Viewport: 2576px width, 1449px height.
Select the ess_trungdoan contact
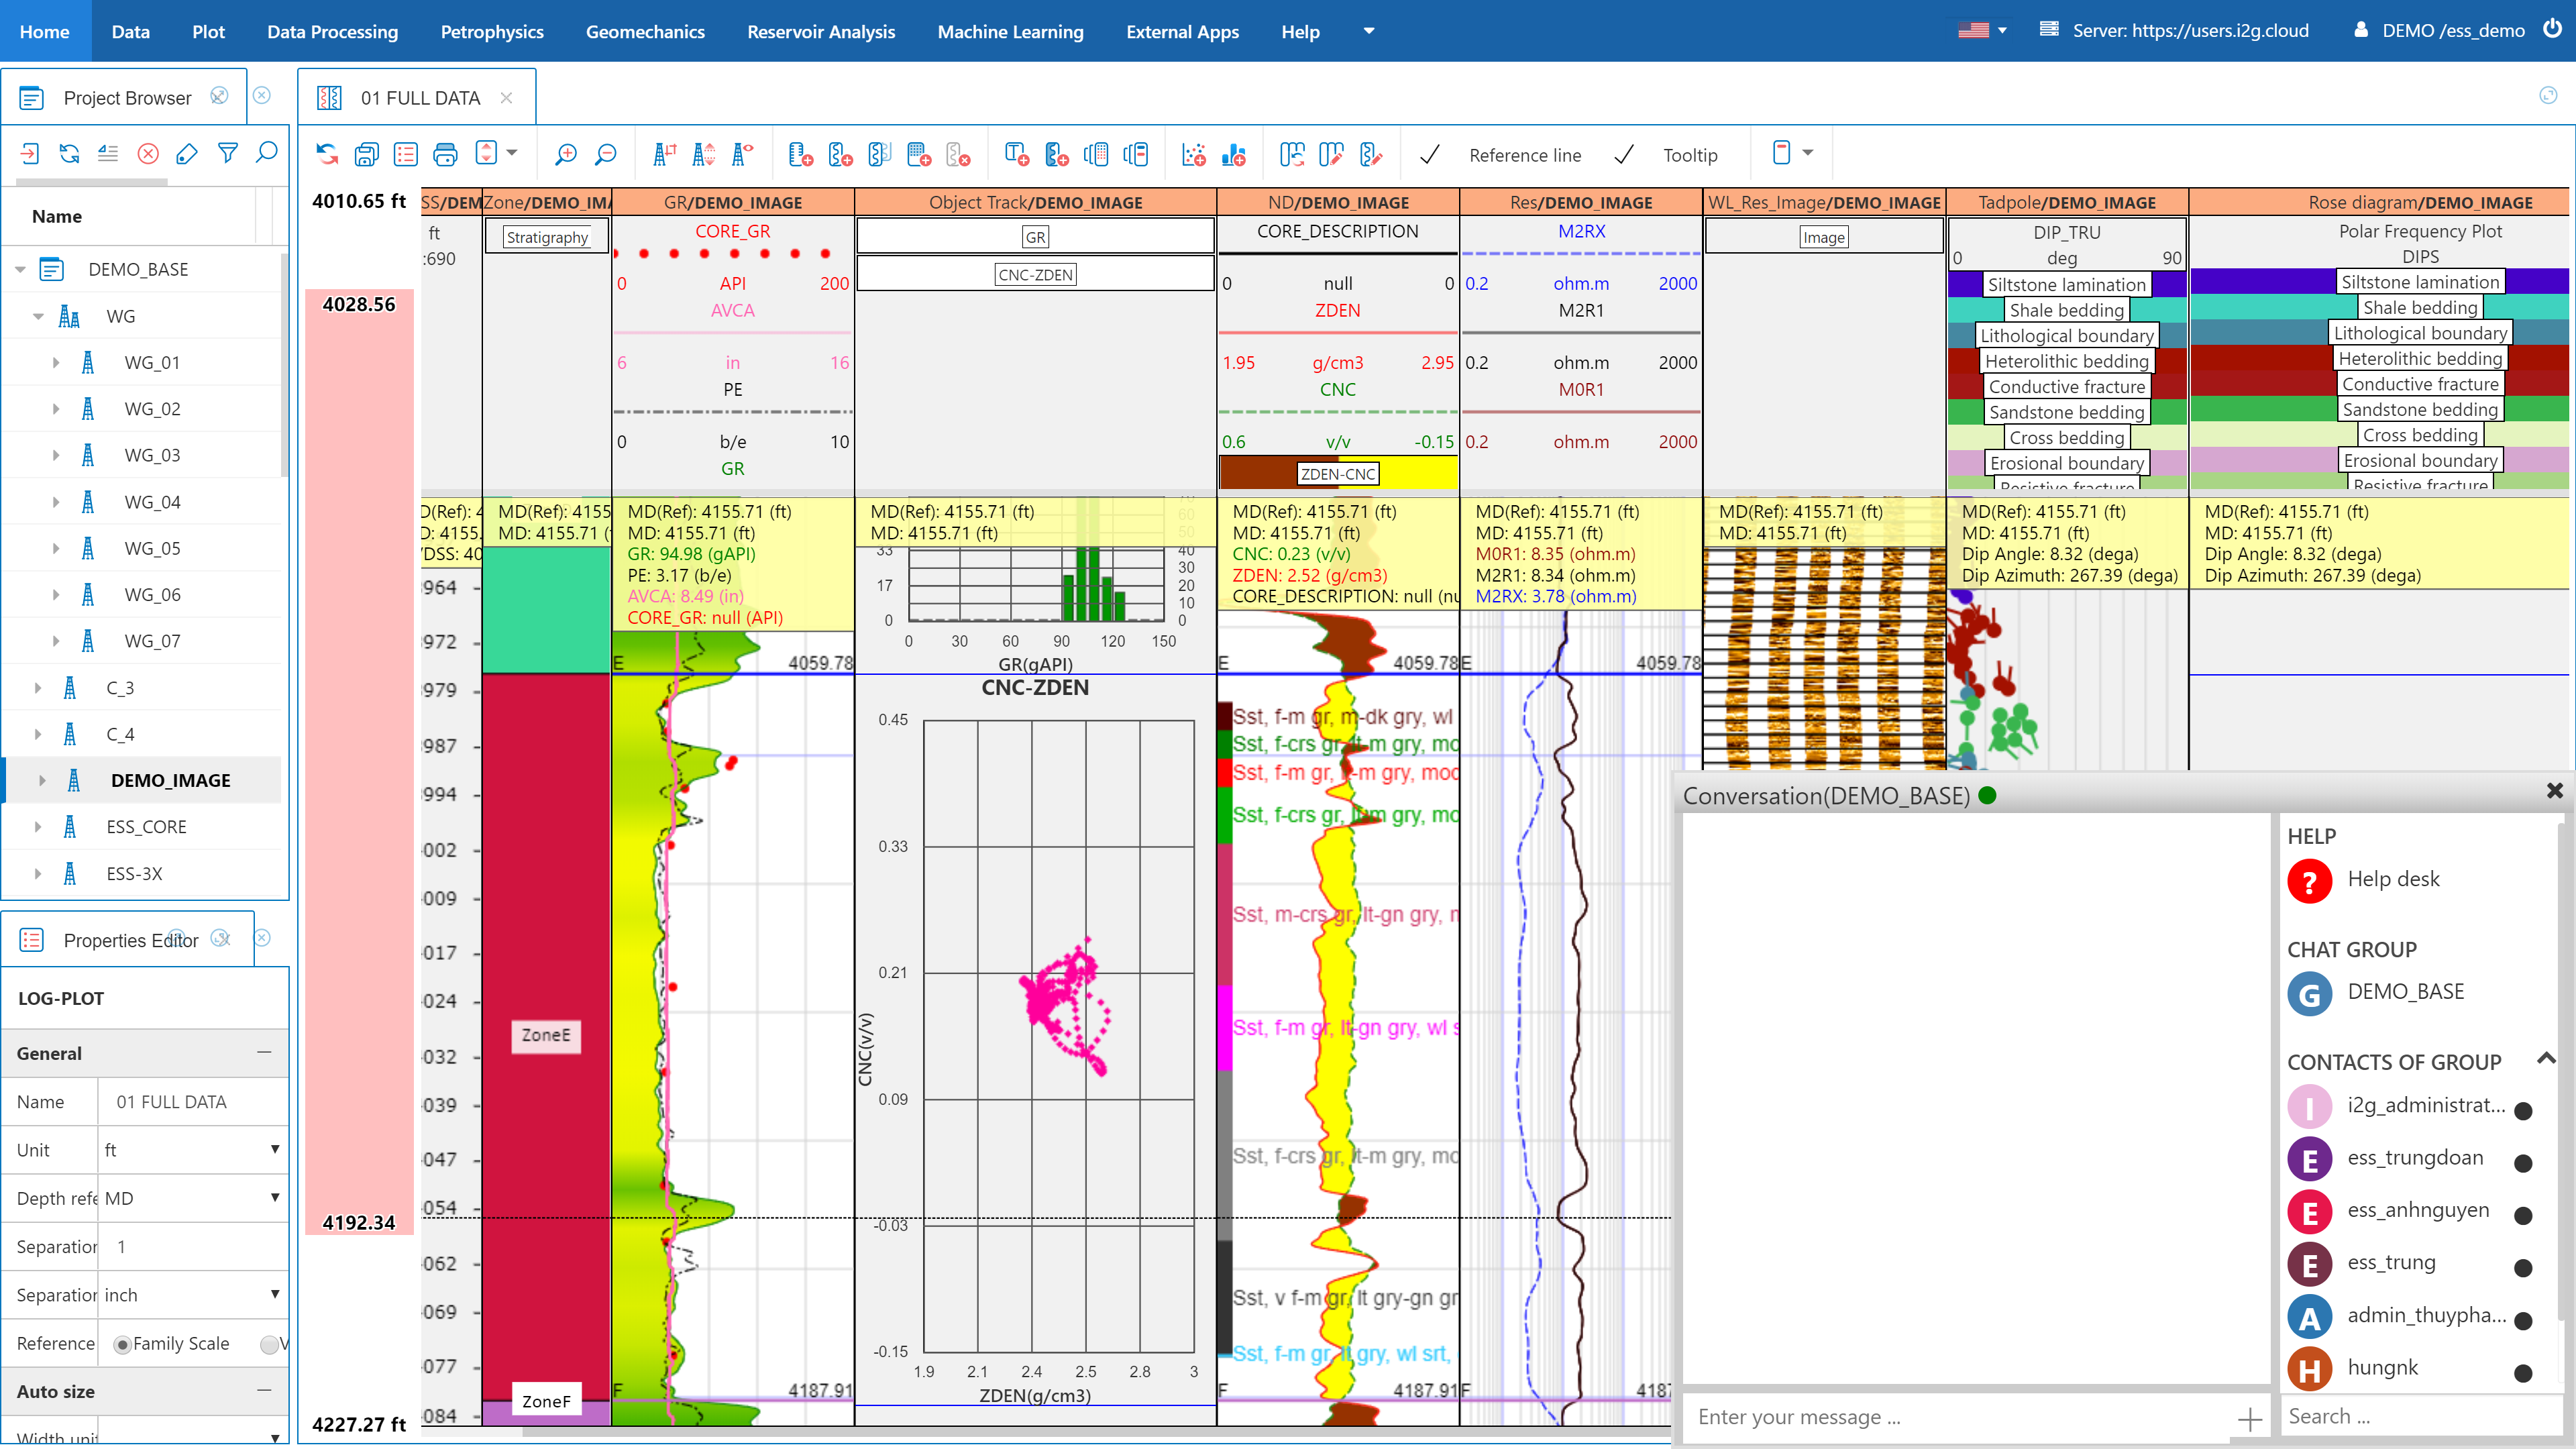coord(2414,1159)
